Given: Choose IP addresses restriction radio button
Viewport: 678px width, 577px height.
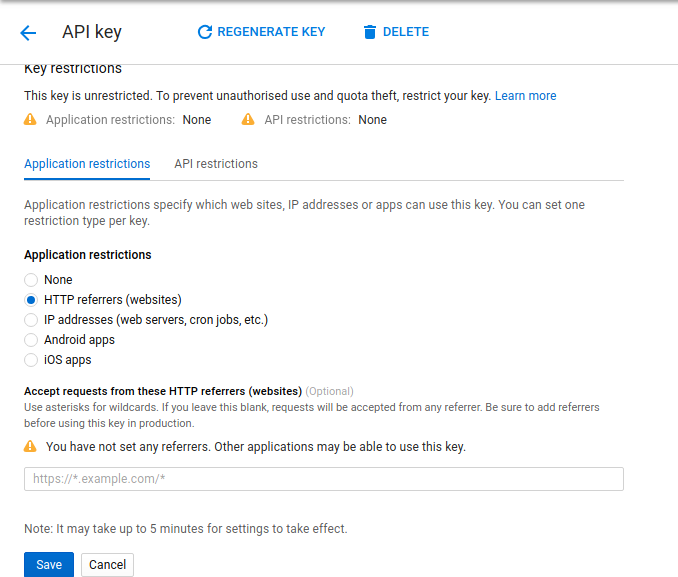Looking at the screenshot, I should pyautogui.click(x=31, y=320).
